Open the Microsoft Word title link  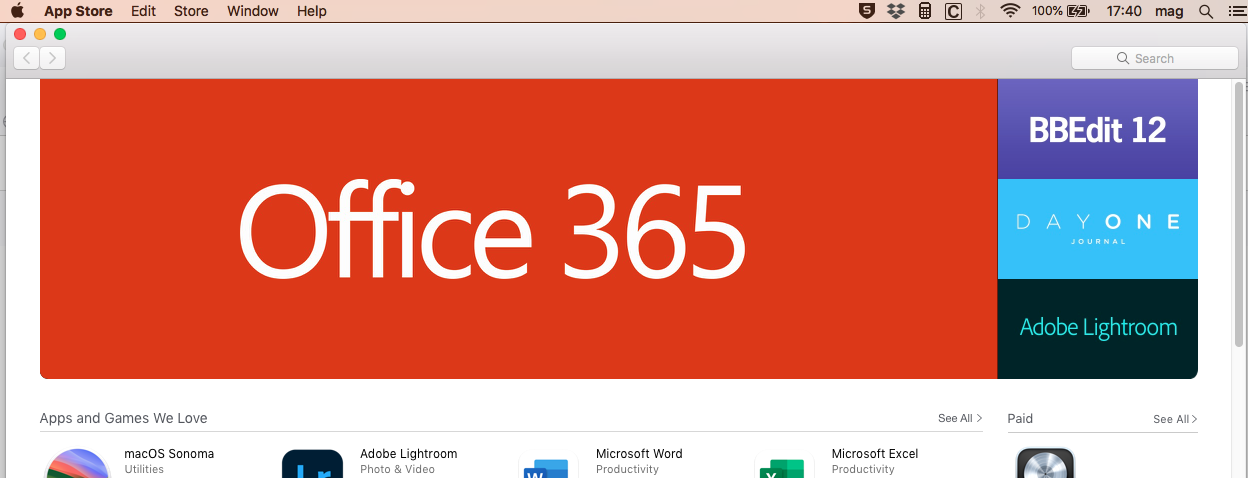tap(639, 453)
